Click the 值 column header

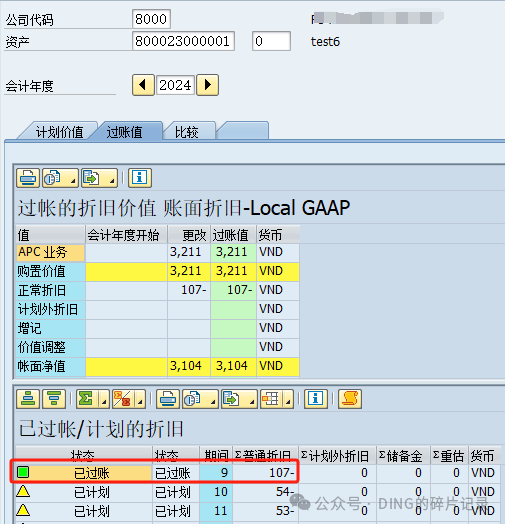[x=50, y=235]
